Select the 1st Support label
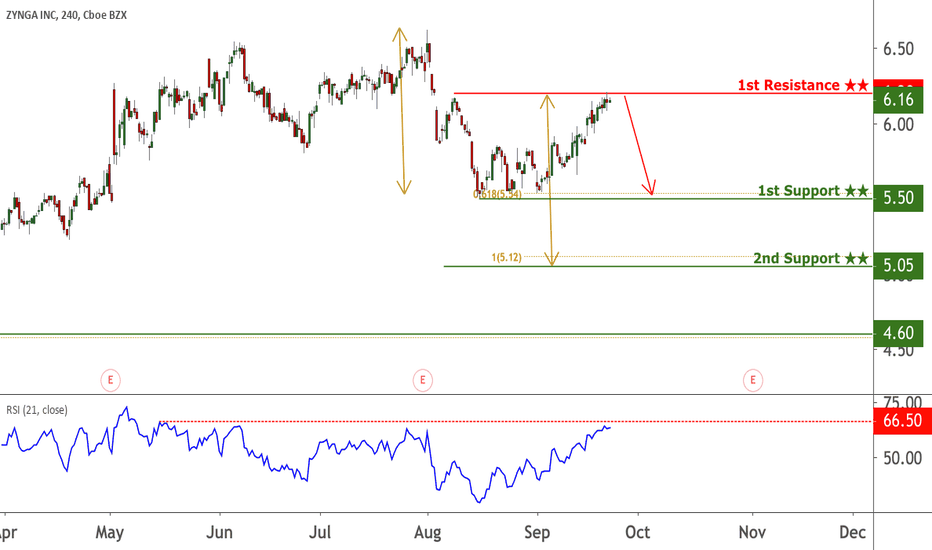 (813, 191)
